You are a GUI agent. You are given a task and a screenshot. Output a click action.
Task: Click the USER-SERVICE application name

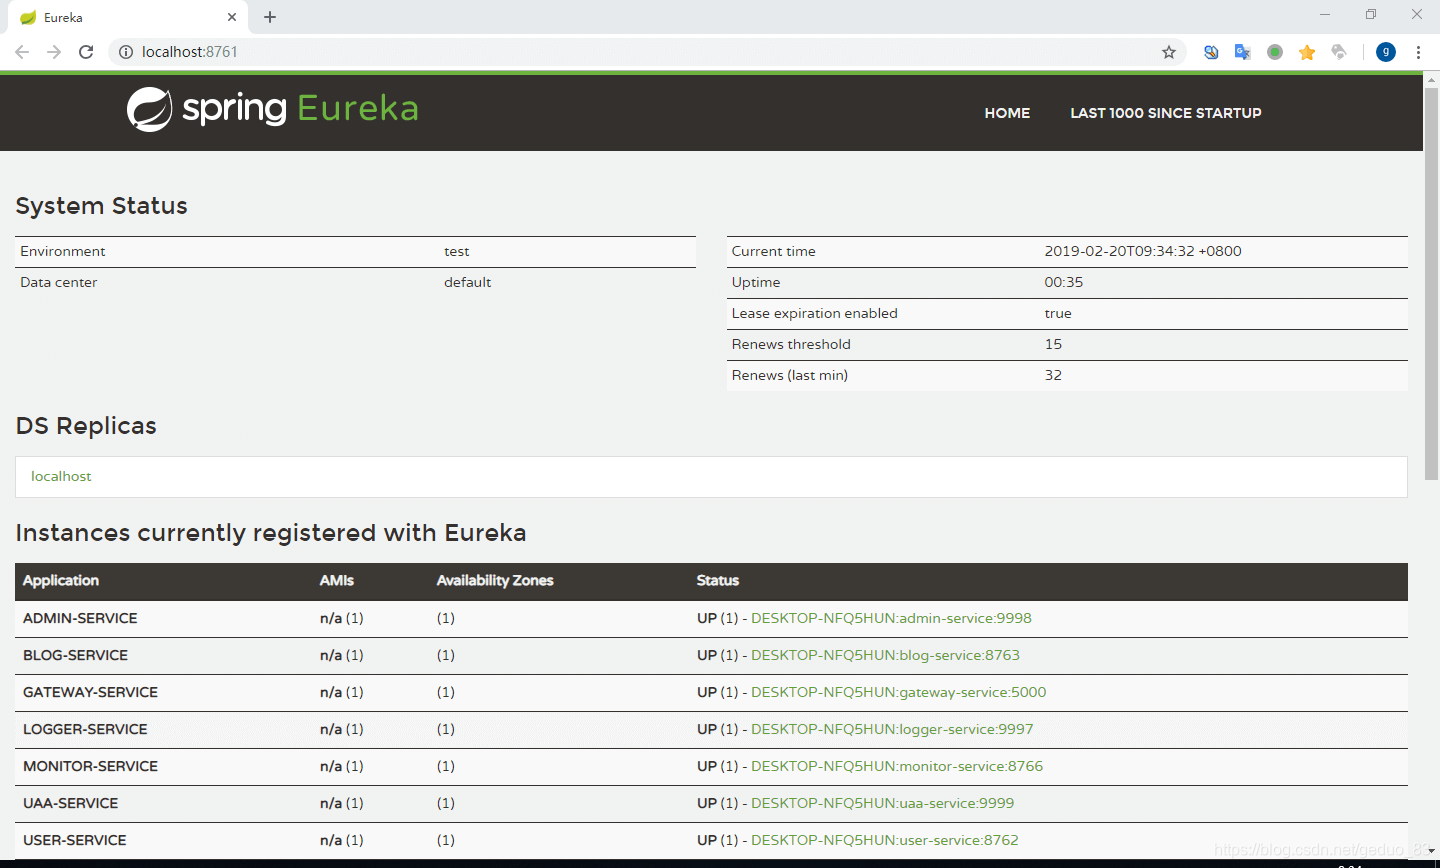pyautogui.click(x=75, y=840)
